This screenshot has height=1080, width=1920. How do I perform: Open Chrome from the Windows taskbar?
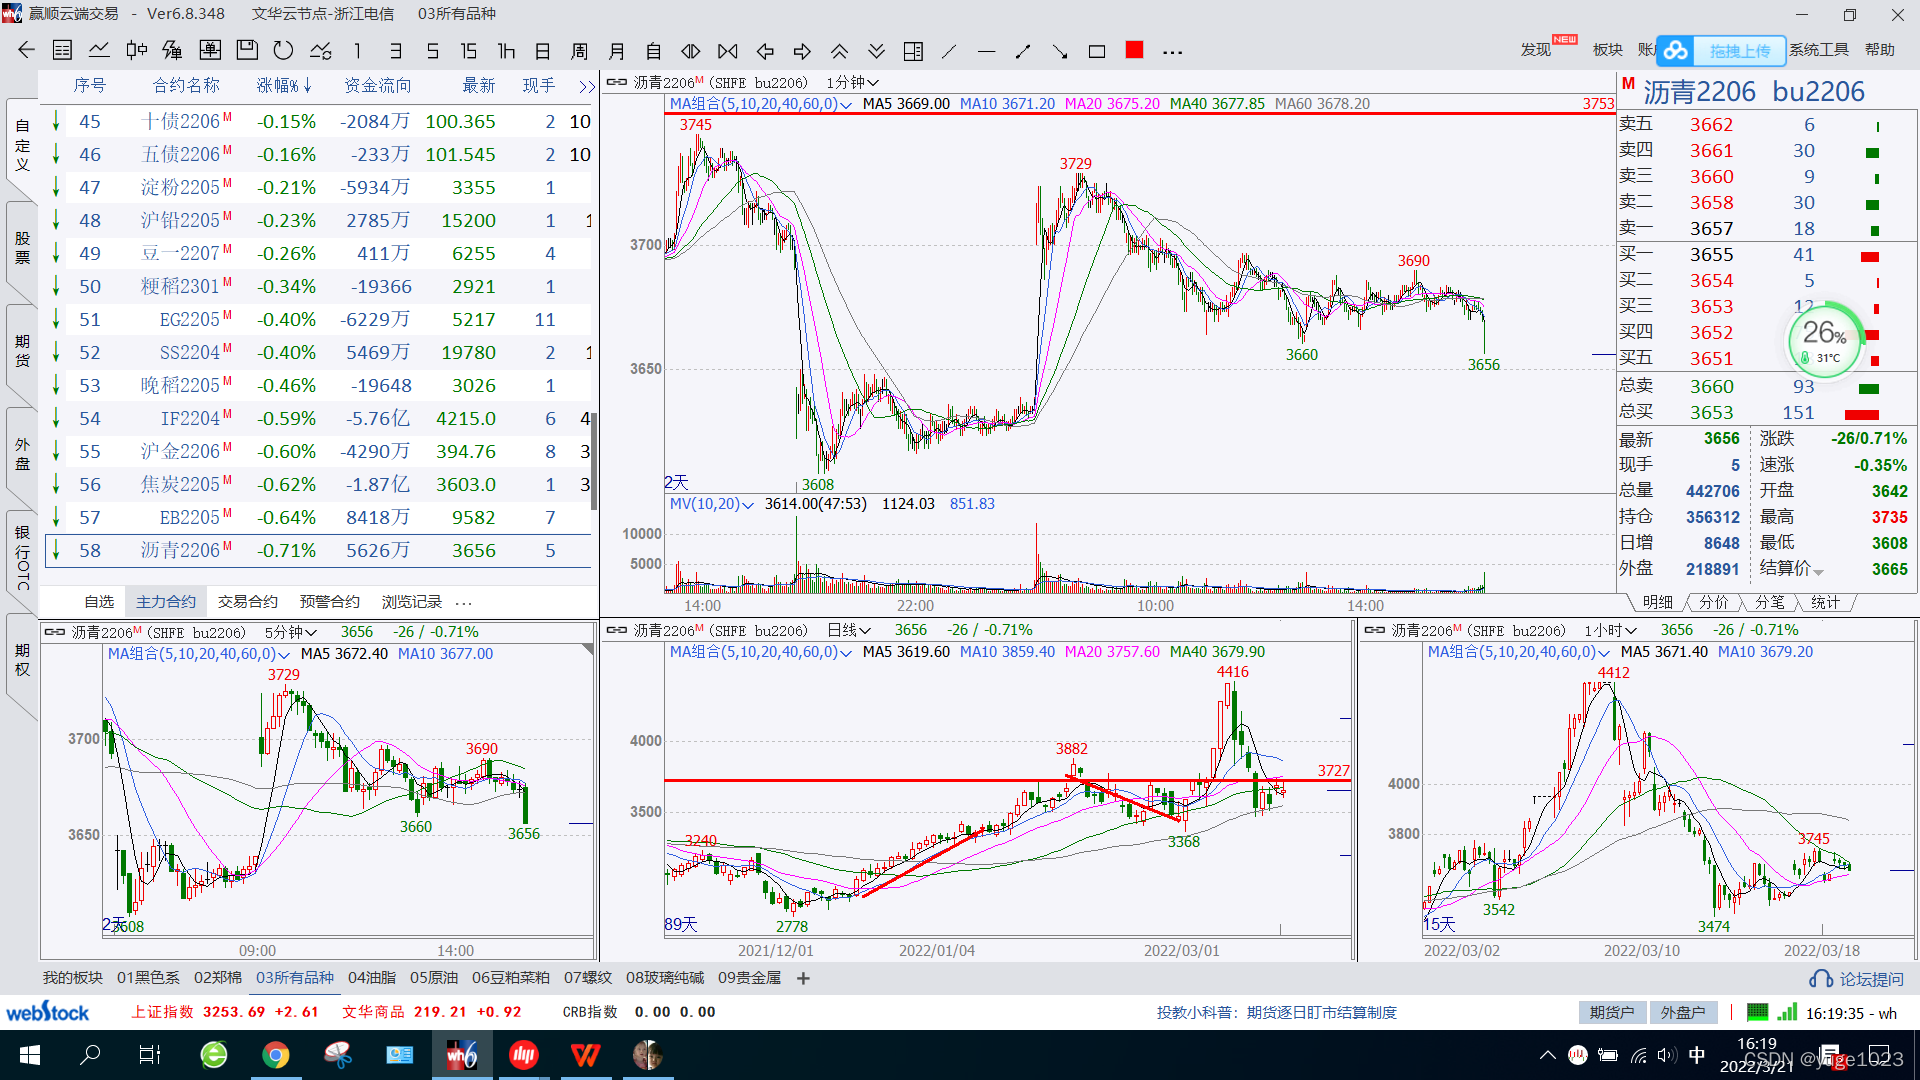276,1055
